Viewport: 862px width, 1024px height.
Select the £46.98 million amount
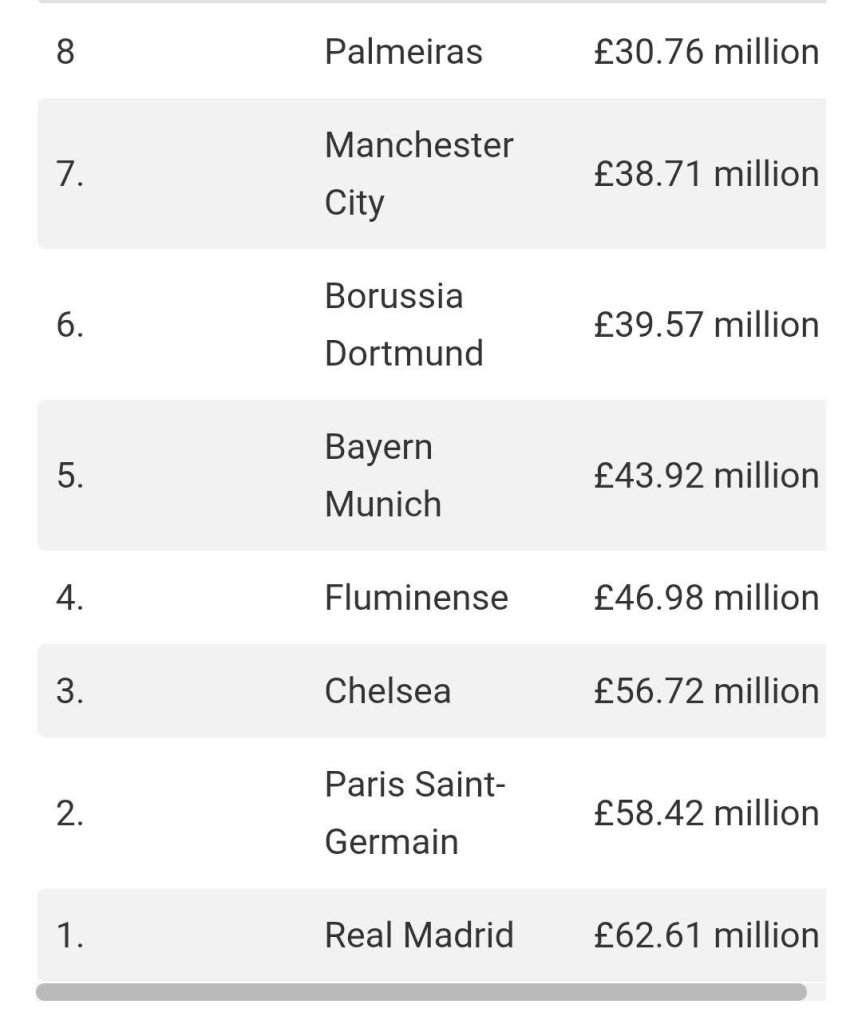707,598
